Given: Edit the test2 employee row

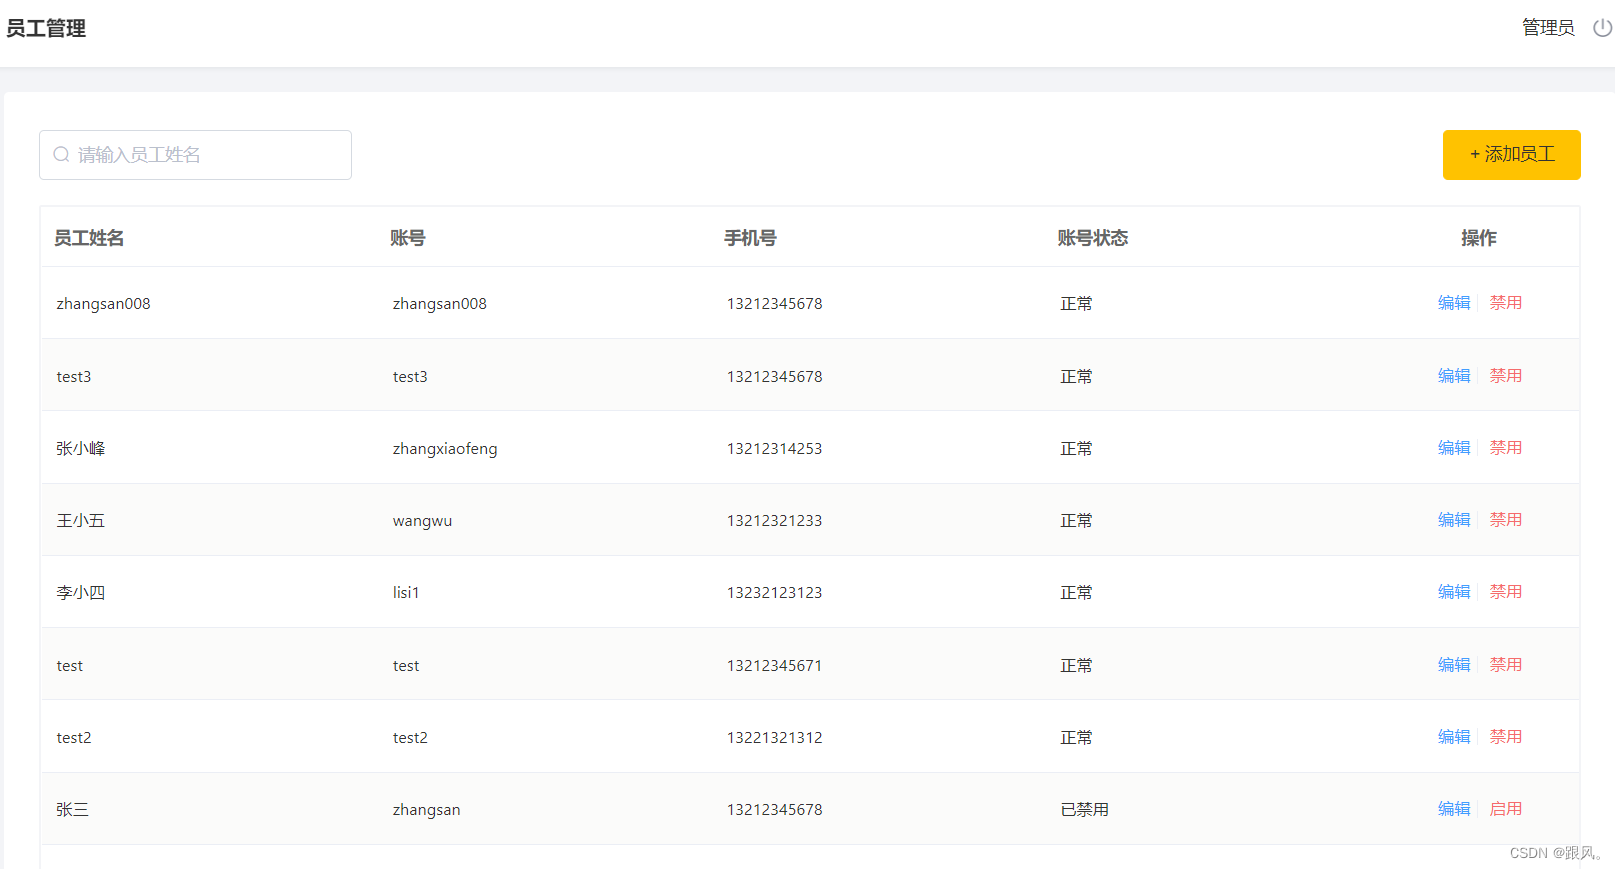Looking at the screenshot, I should (x=1454, y=737).
